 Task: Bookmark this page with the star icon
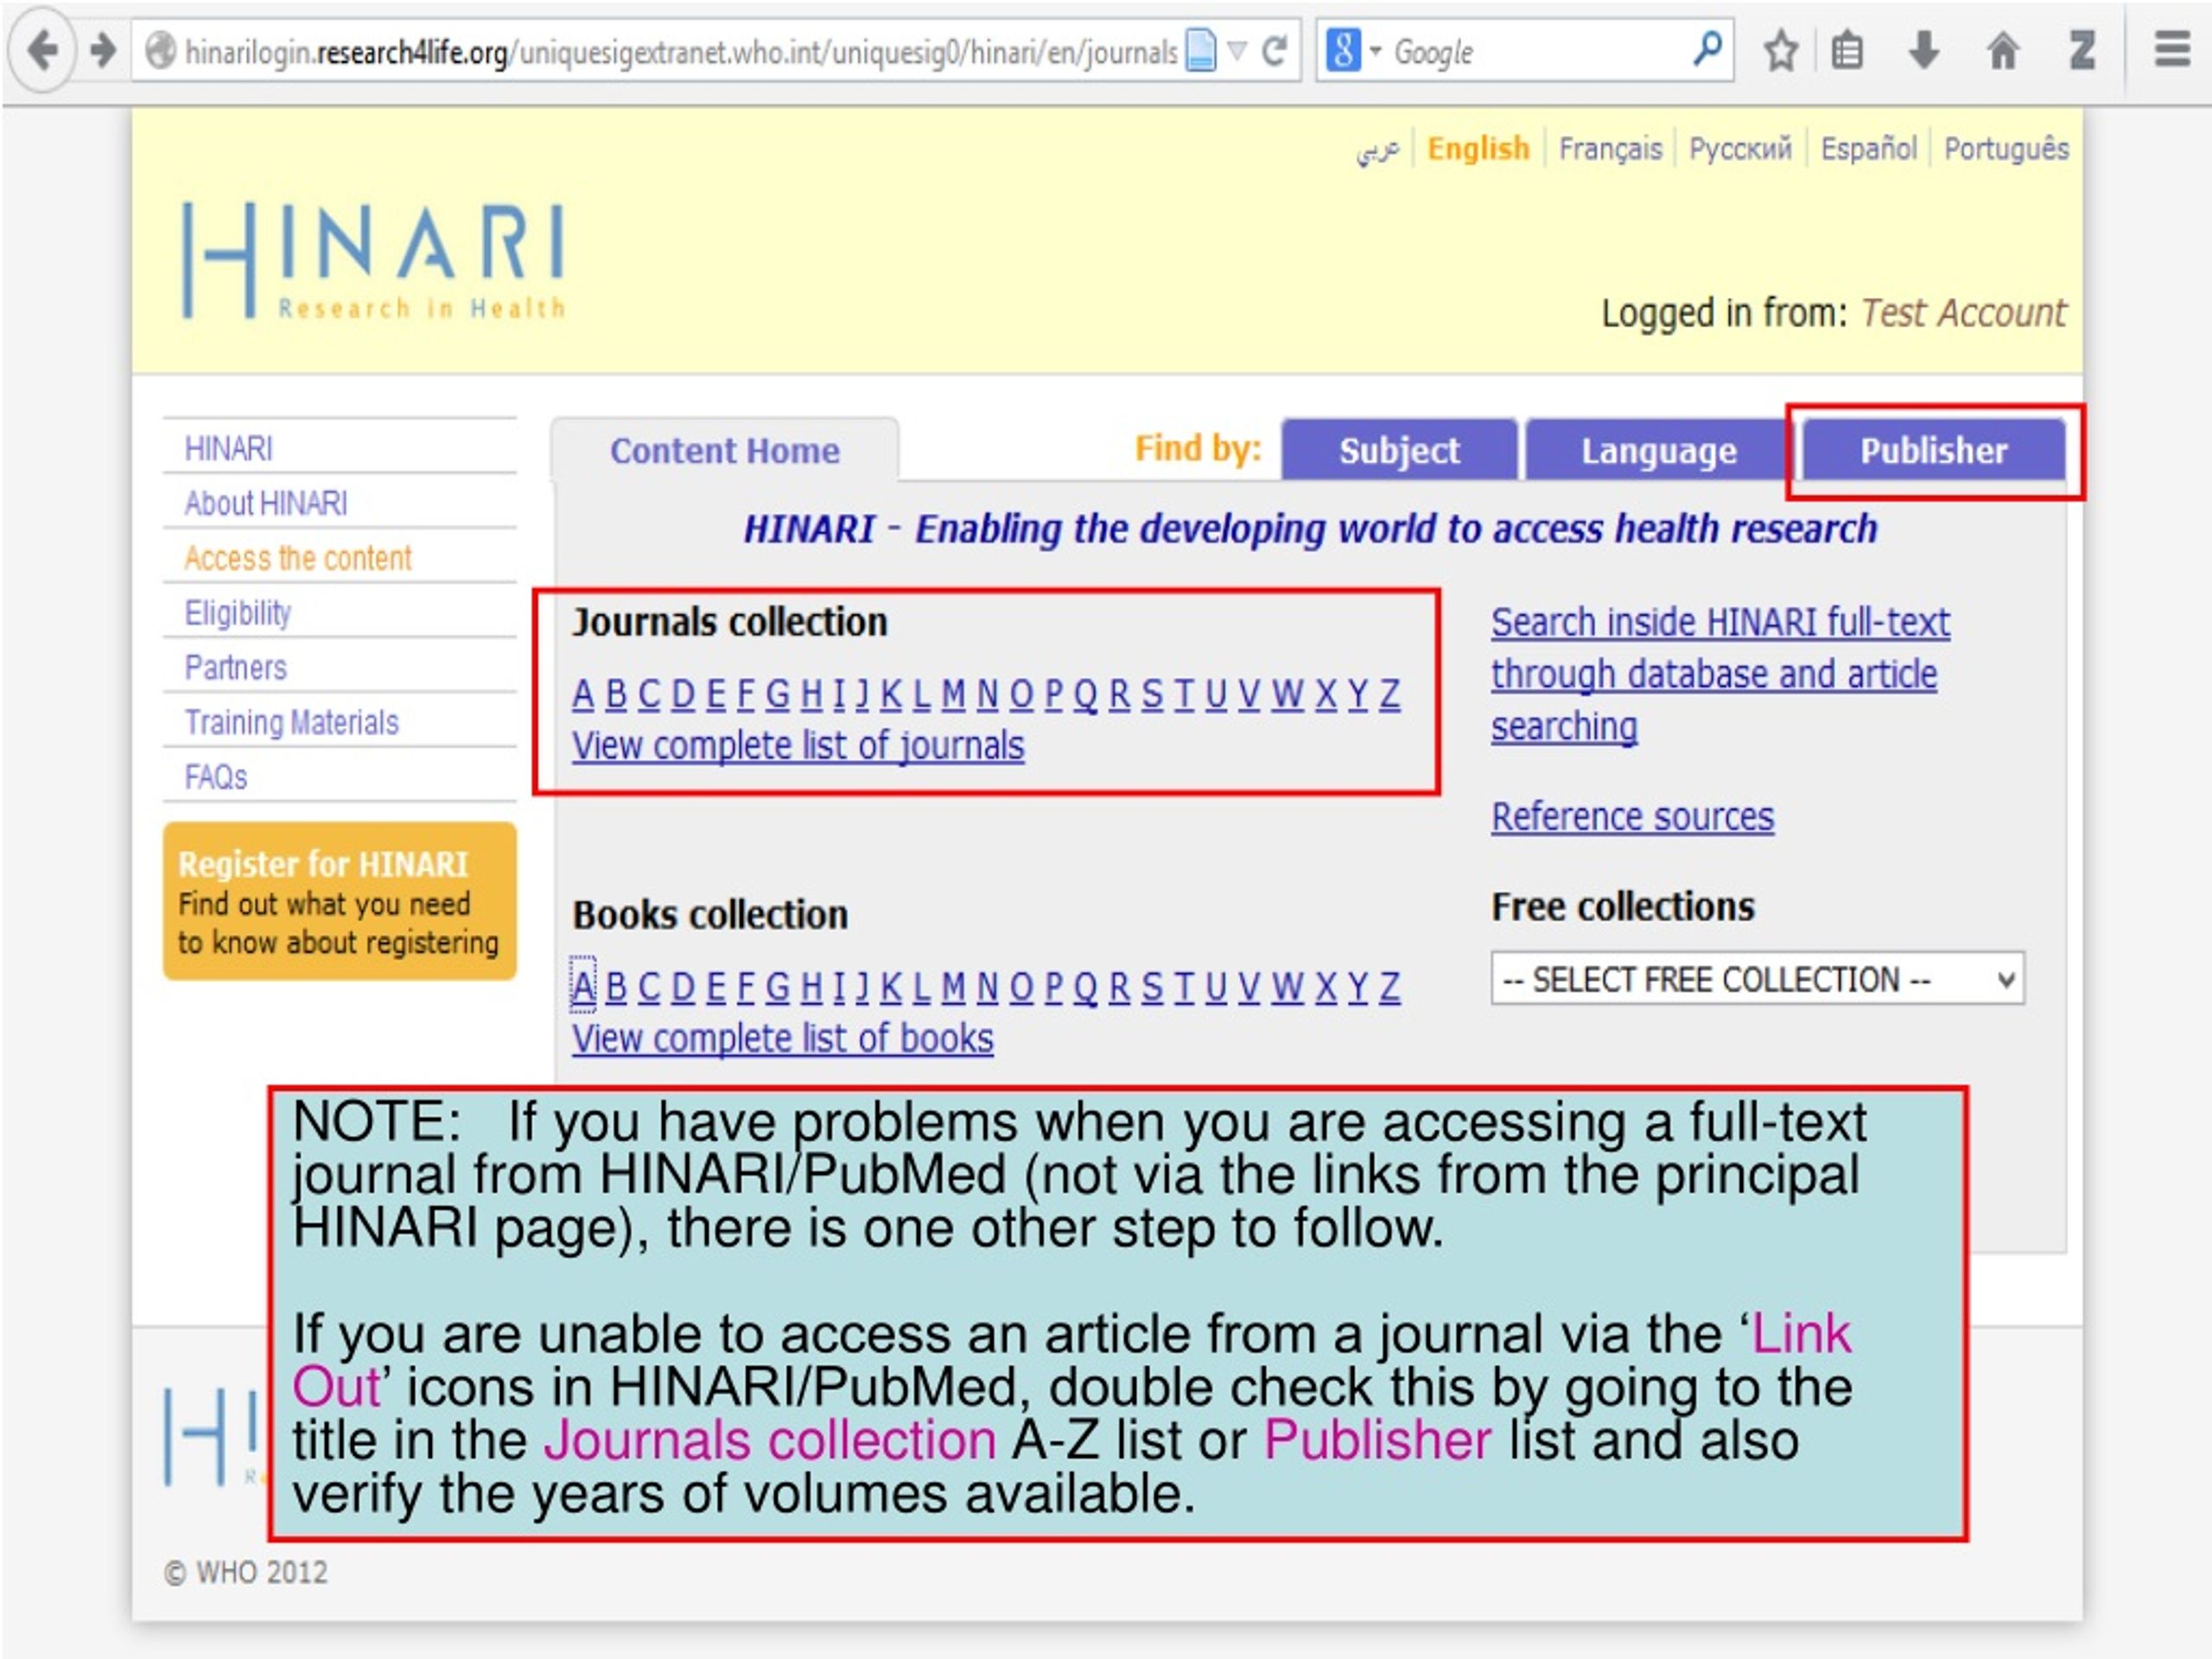click(x=1781, y=50)
